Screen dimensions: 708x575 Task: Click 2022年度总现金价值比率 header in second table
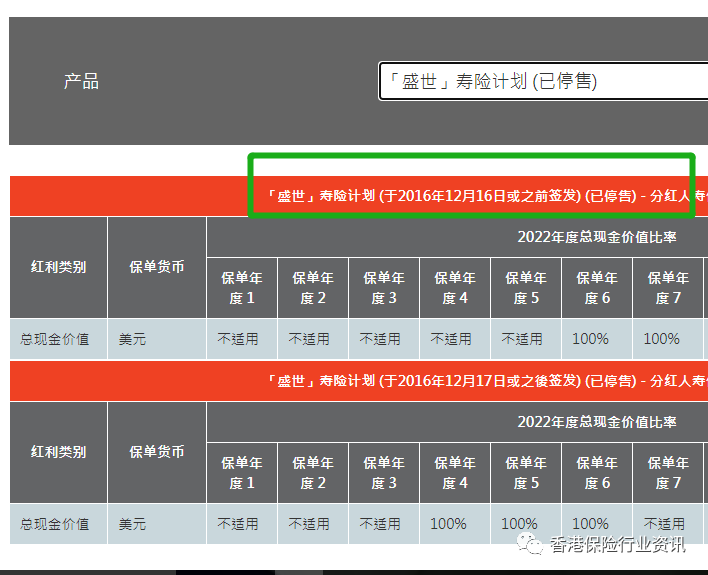click(597, 422)
